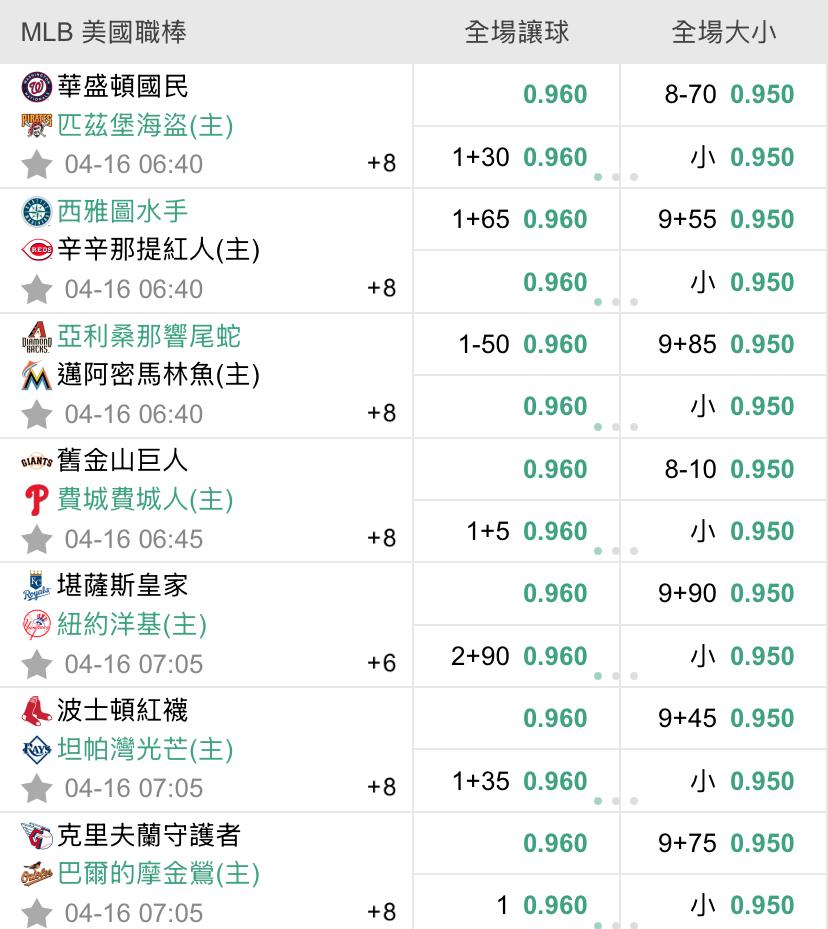Click the Tampa Bay Rays logo
Image resolution: width=828 pixels, height=929 pixels.
(37, 749)
